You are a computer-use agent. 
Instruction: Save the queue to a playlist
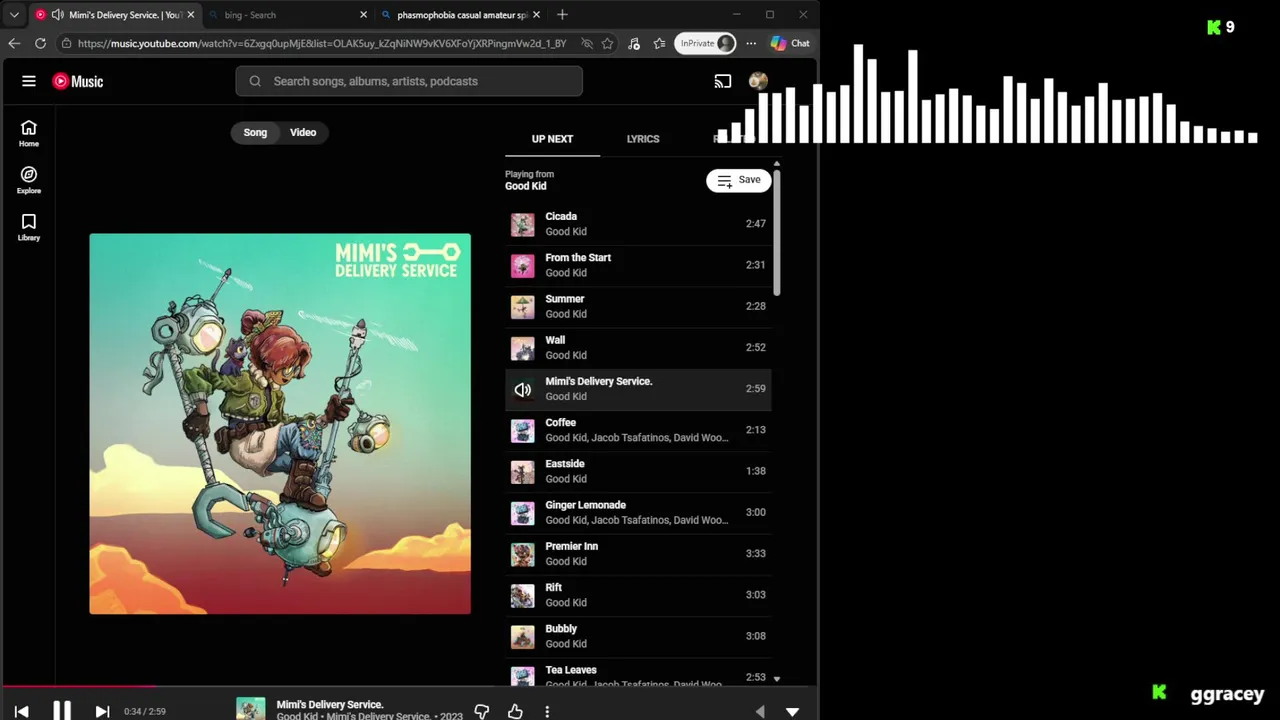click(x=739, y=180)
